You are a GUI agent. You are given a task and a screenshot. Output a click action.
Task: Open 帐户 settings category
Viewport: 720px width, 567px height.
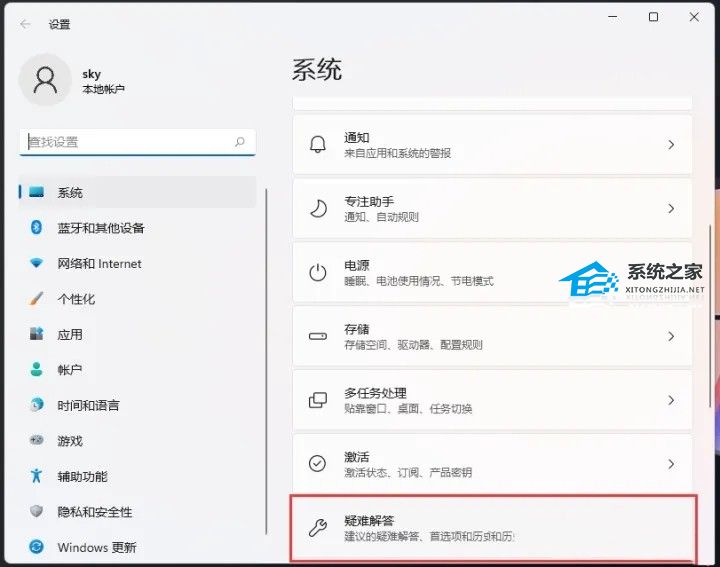point(137,370)
